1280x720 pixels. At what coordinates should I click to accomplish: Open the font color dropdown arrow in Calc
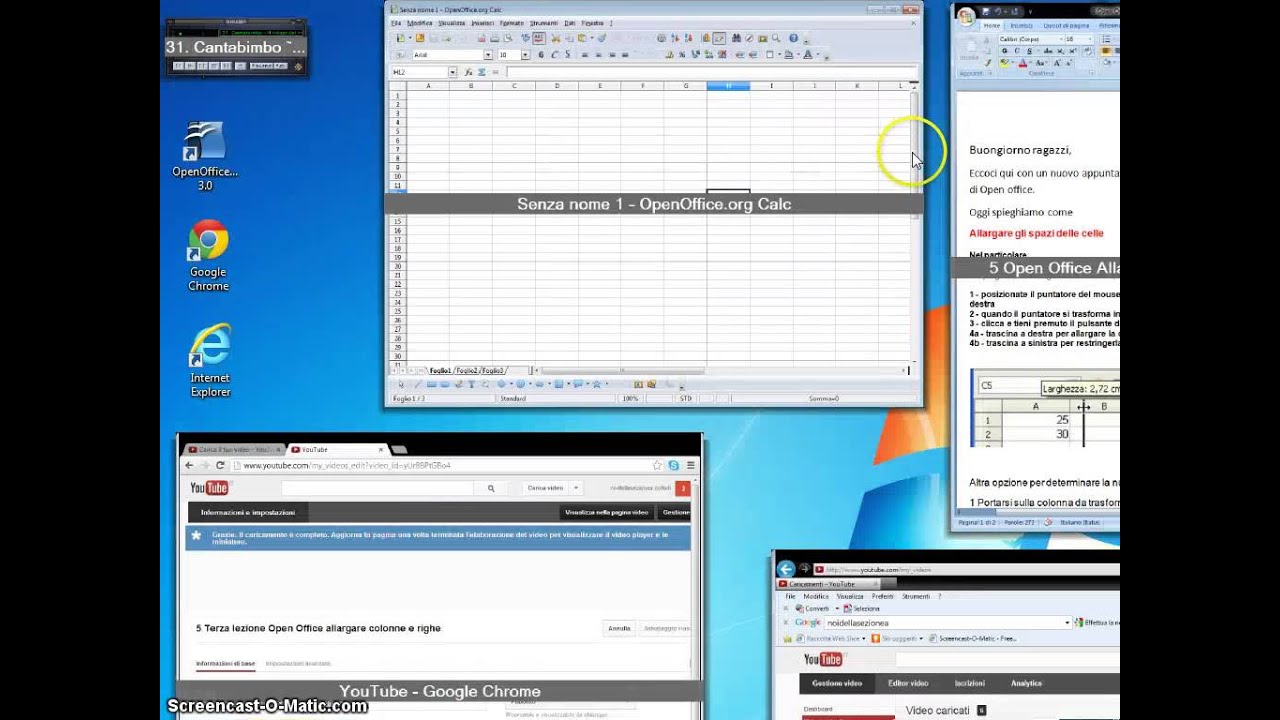tap(818, 54)
